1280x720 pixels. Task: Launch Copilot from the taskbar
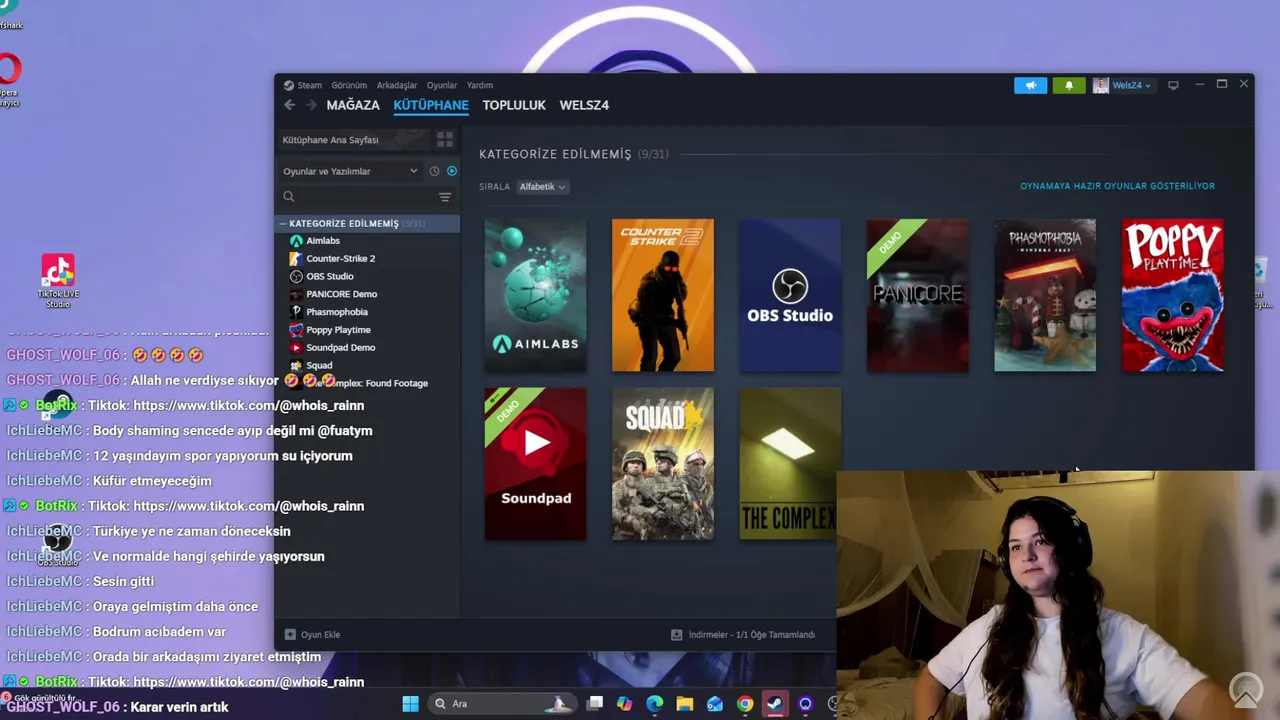[x=625, y=704]
